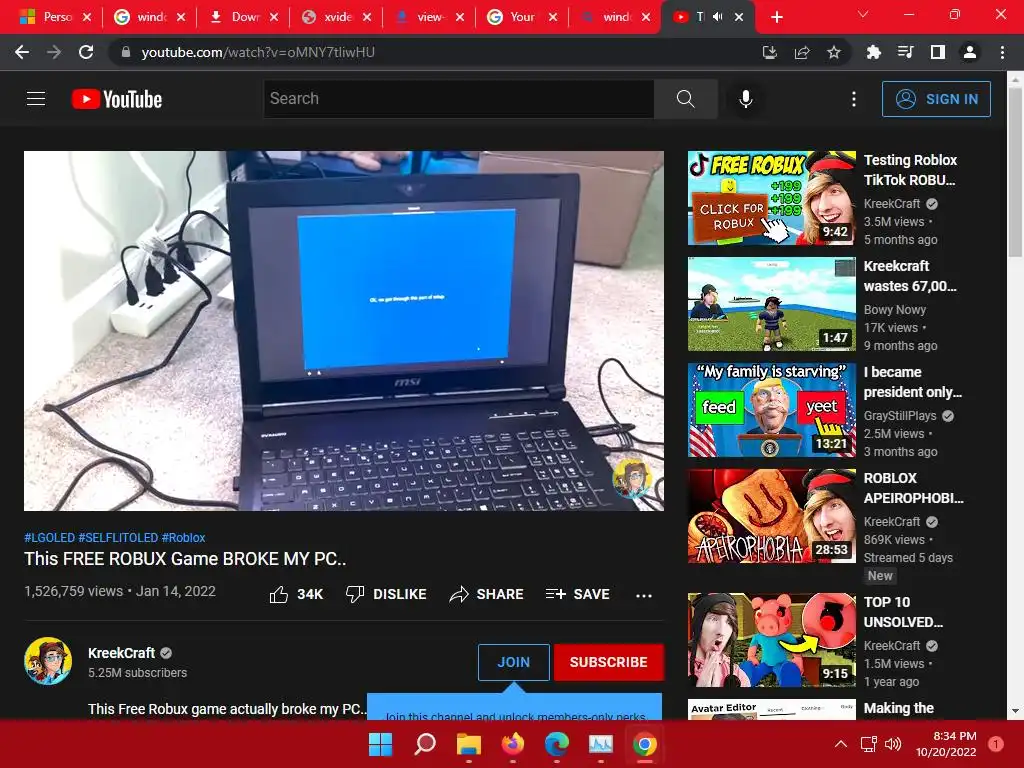Click the share page icon in address bar

pos(802,52)
